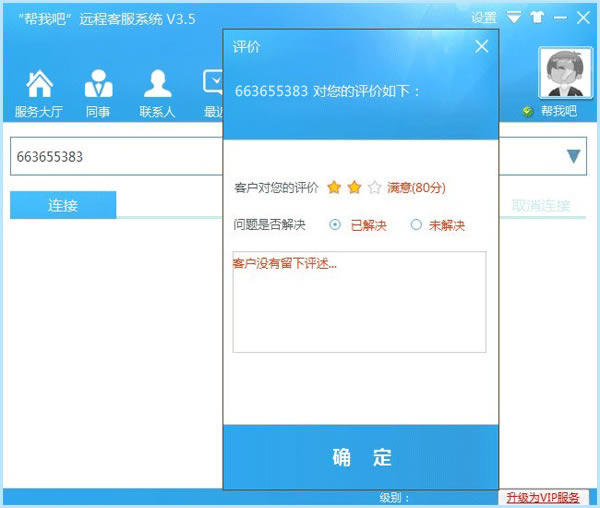Image resolution: width=600 pixels, height=508 pixels.
Task: Click the second rating star
Action: coord(354,187)
